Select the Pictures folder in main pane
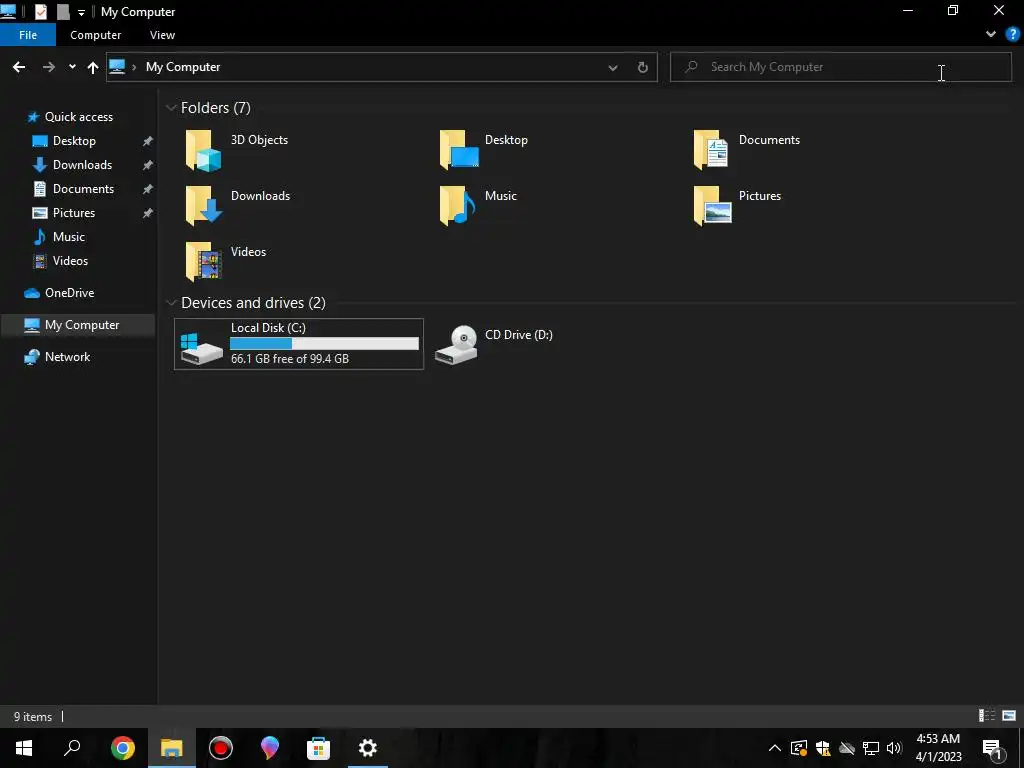1024x768 pixels. coord(737,206)
